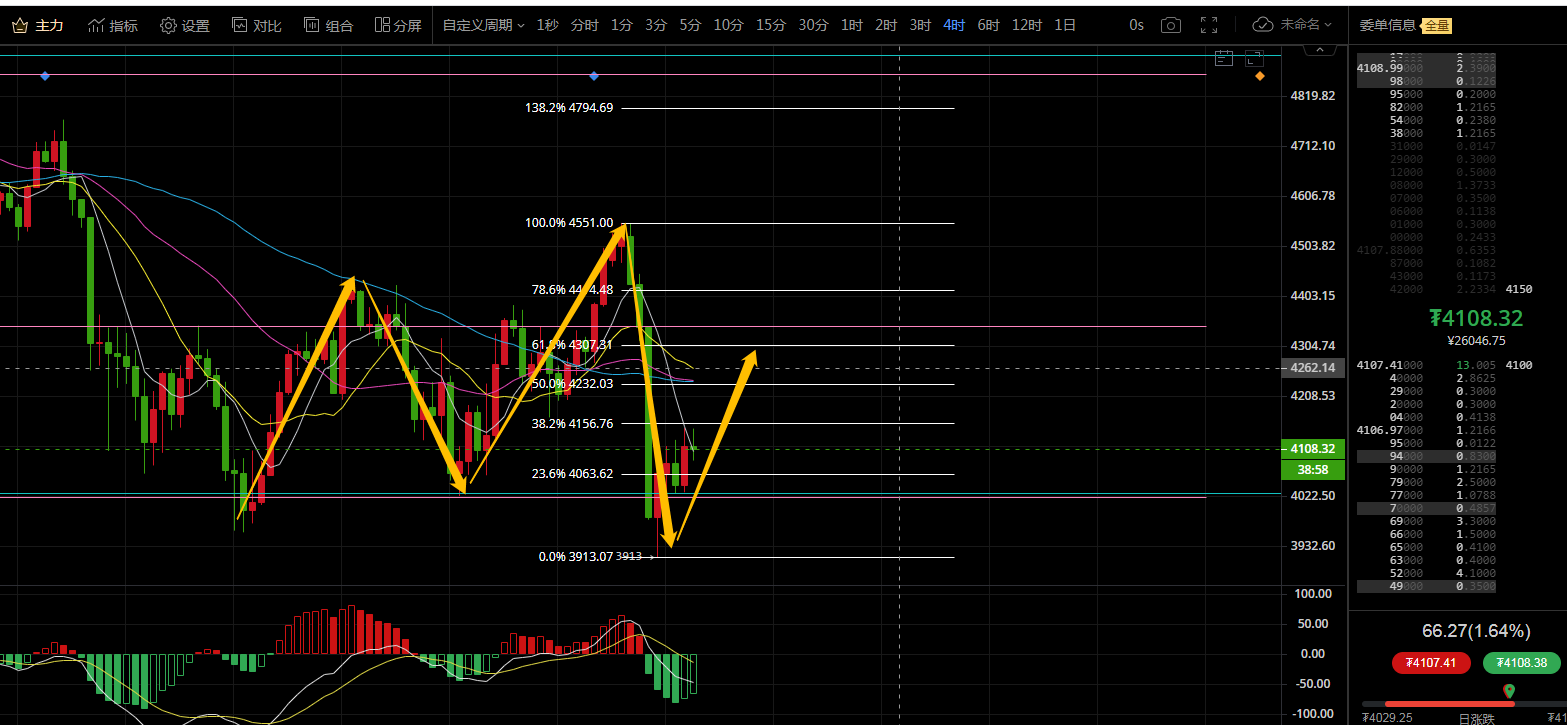Open the 设置 settings gear
Viewport: 1567px width, 725px height.
[184, 25]
